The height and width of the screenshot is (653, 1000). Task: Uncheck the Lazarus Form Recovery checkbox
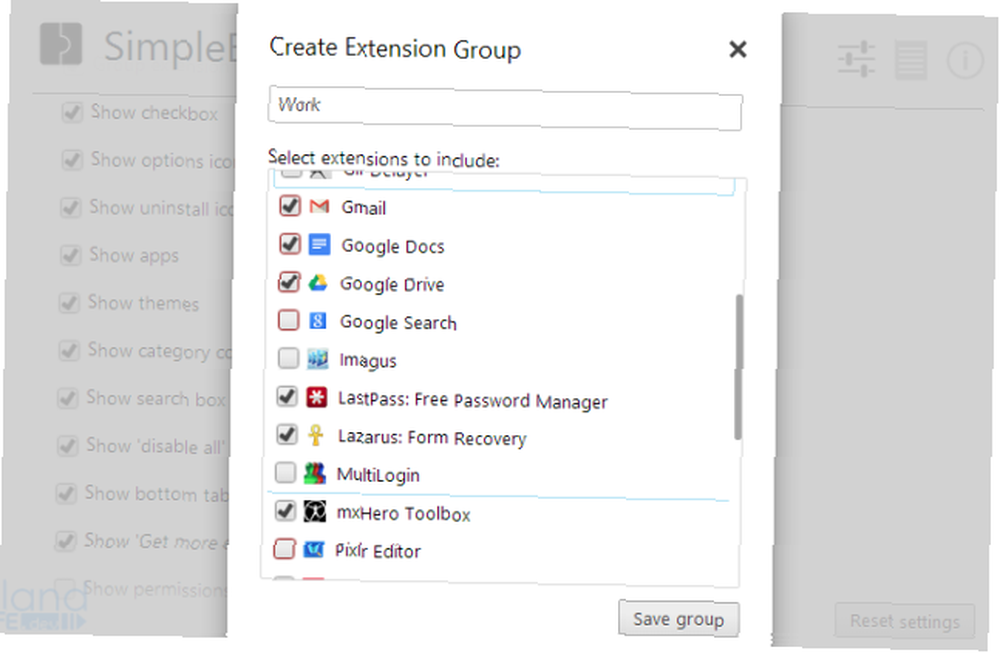287,434
